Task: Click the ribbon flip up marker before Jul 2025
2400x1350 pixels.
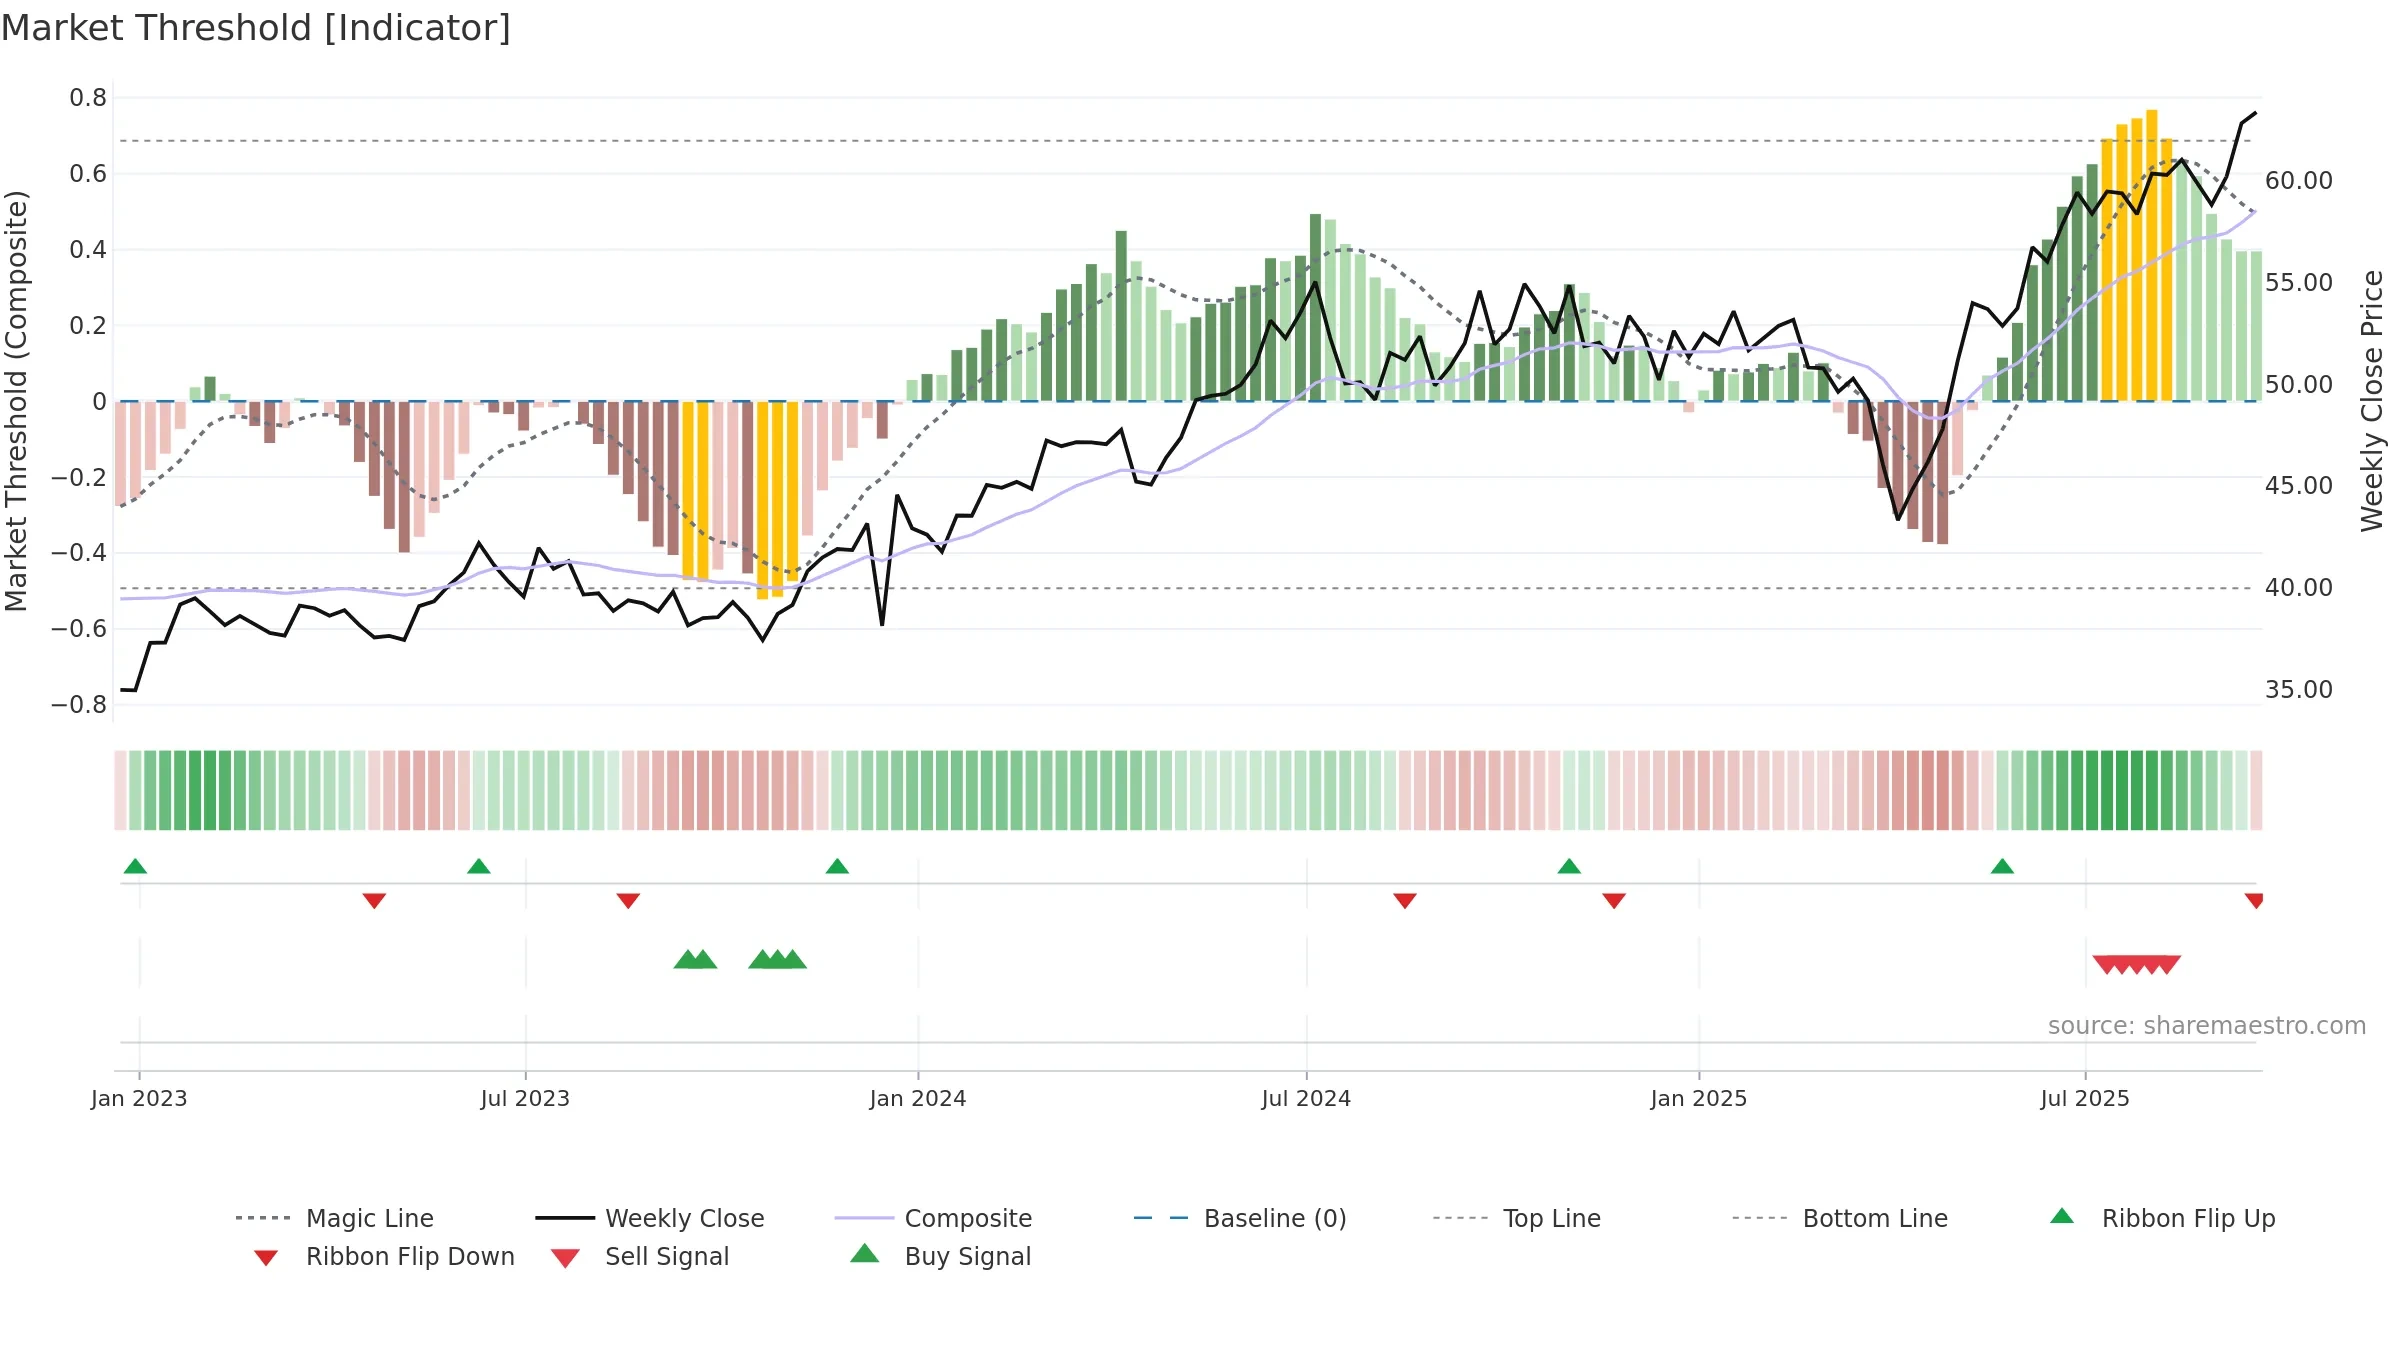Action: (2002, 866)
